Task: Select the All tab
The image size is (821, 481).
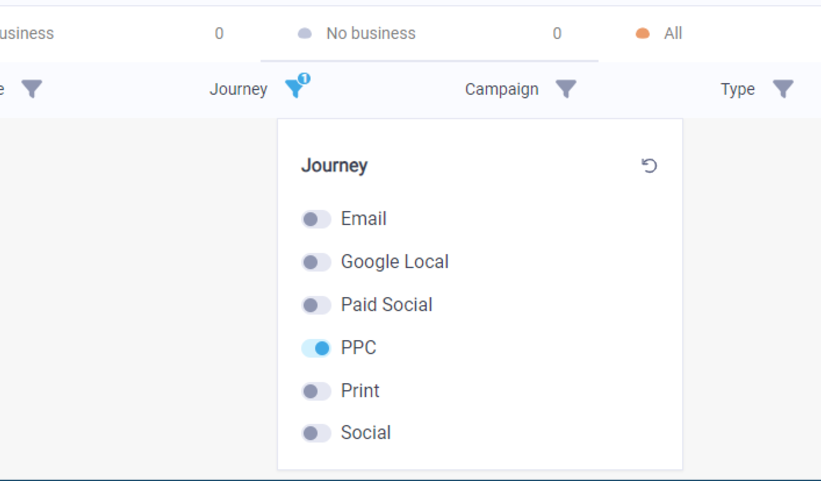Action: tap(673, 33)
